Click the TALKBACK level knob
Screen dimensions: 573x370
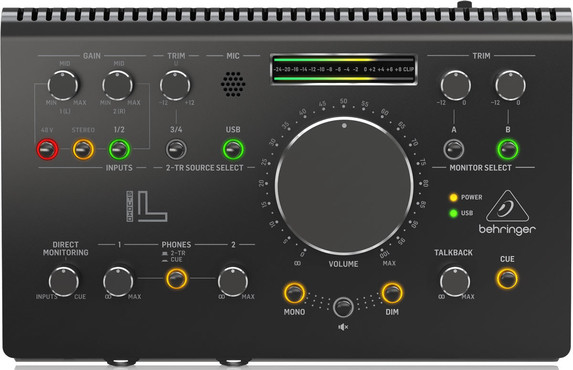point(455,281)
